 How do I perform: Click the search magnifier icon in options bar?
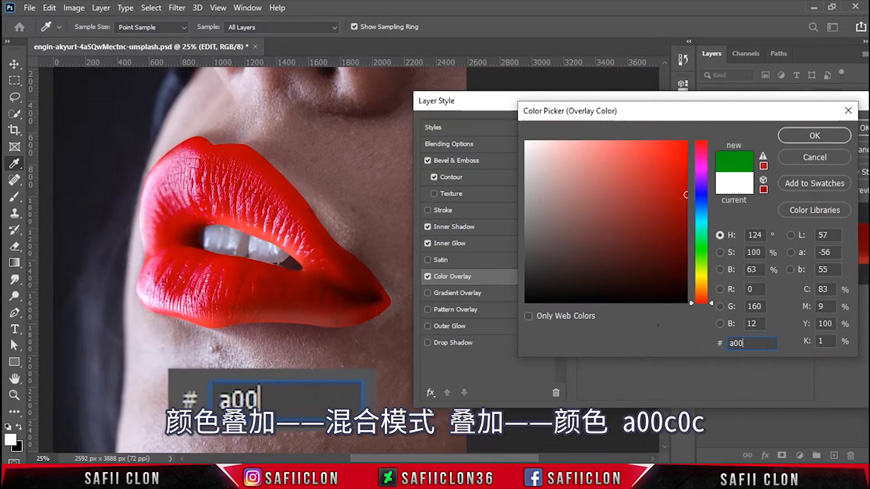pyautogui.click(x=814, y=27)
